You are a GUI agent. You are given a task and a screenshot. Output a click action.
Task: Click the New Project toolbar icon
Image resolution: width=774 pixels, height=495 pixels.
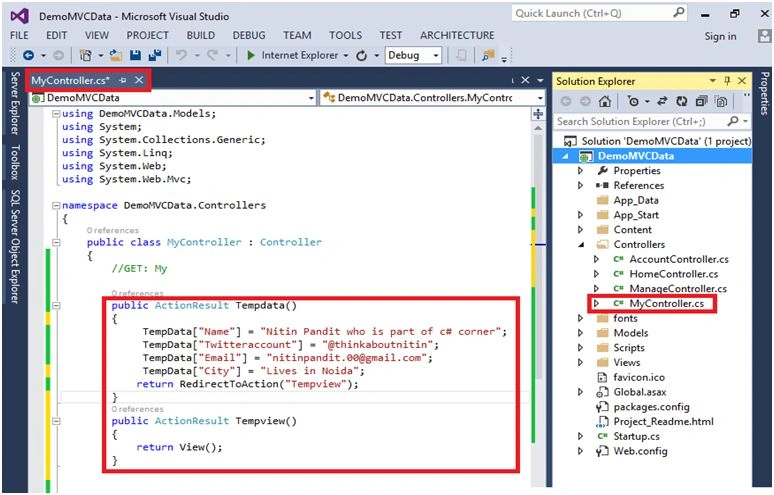coord(85,55)
